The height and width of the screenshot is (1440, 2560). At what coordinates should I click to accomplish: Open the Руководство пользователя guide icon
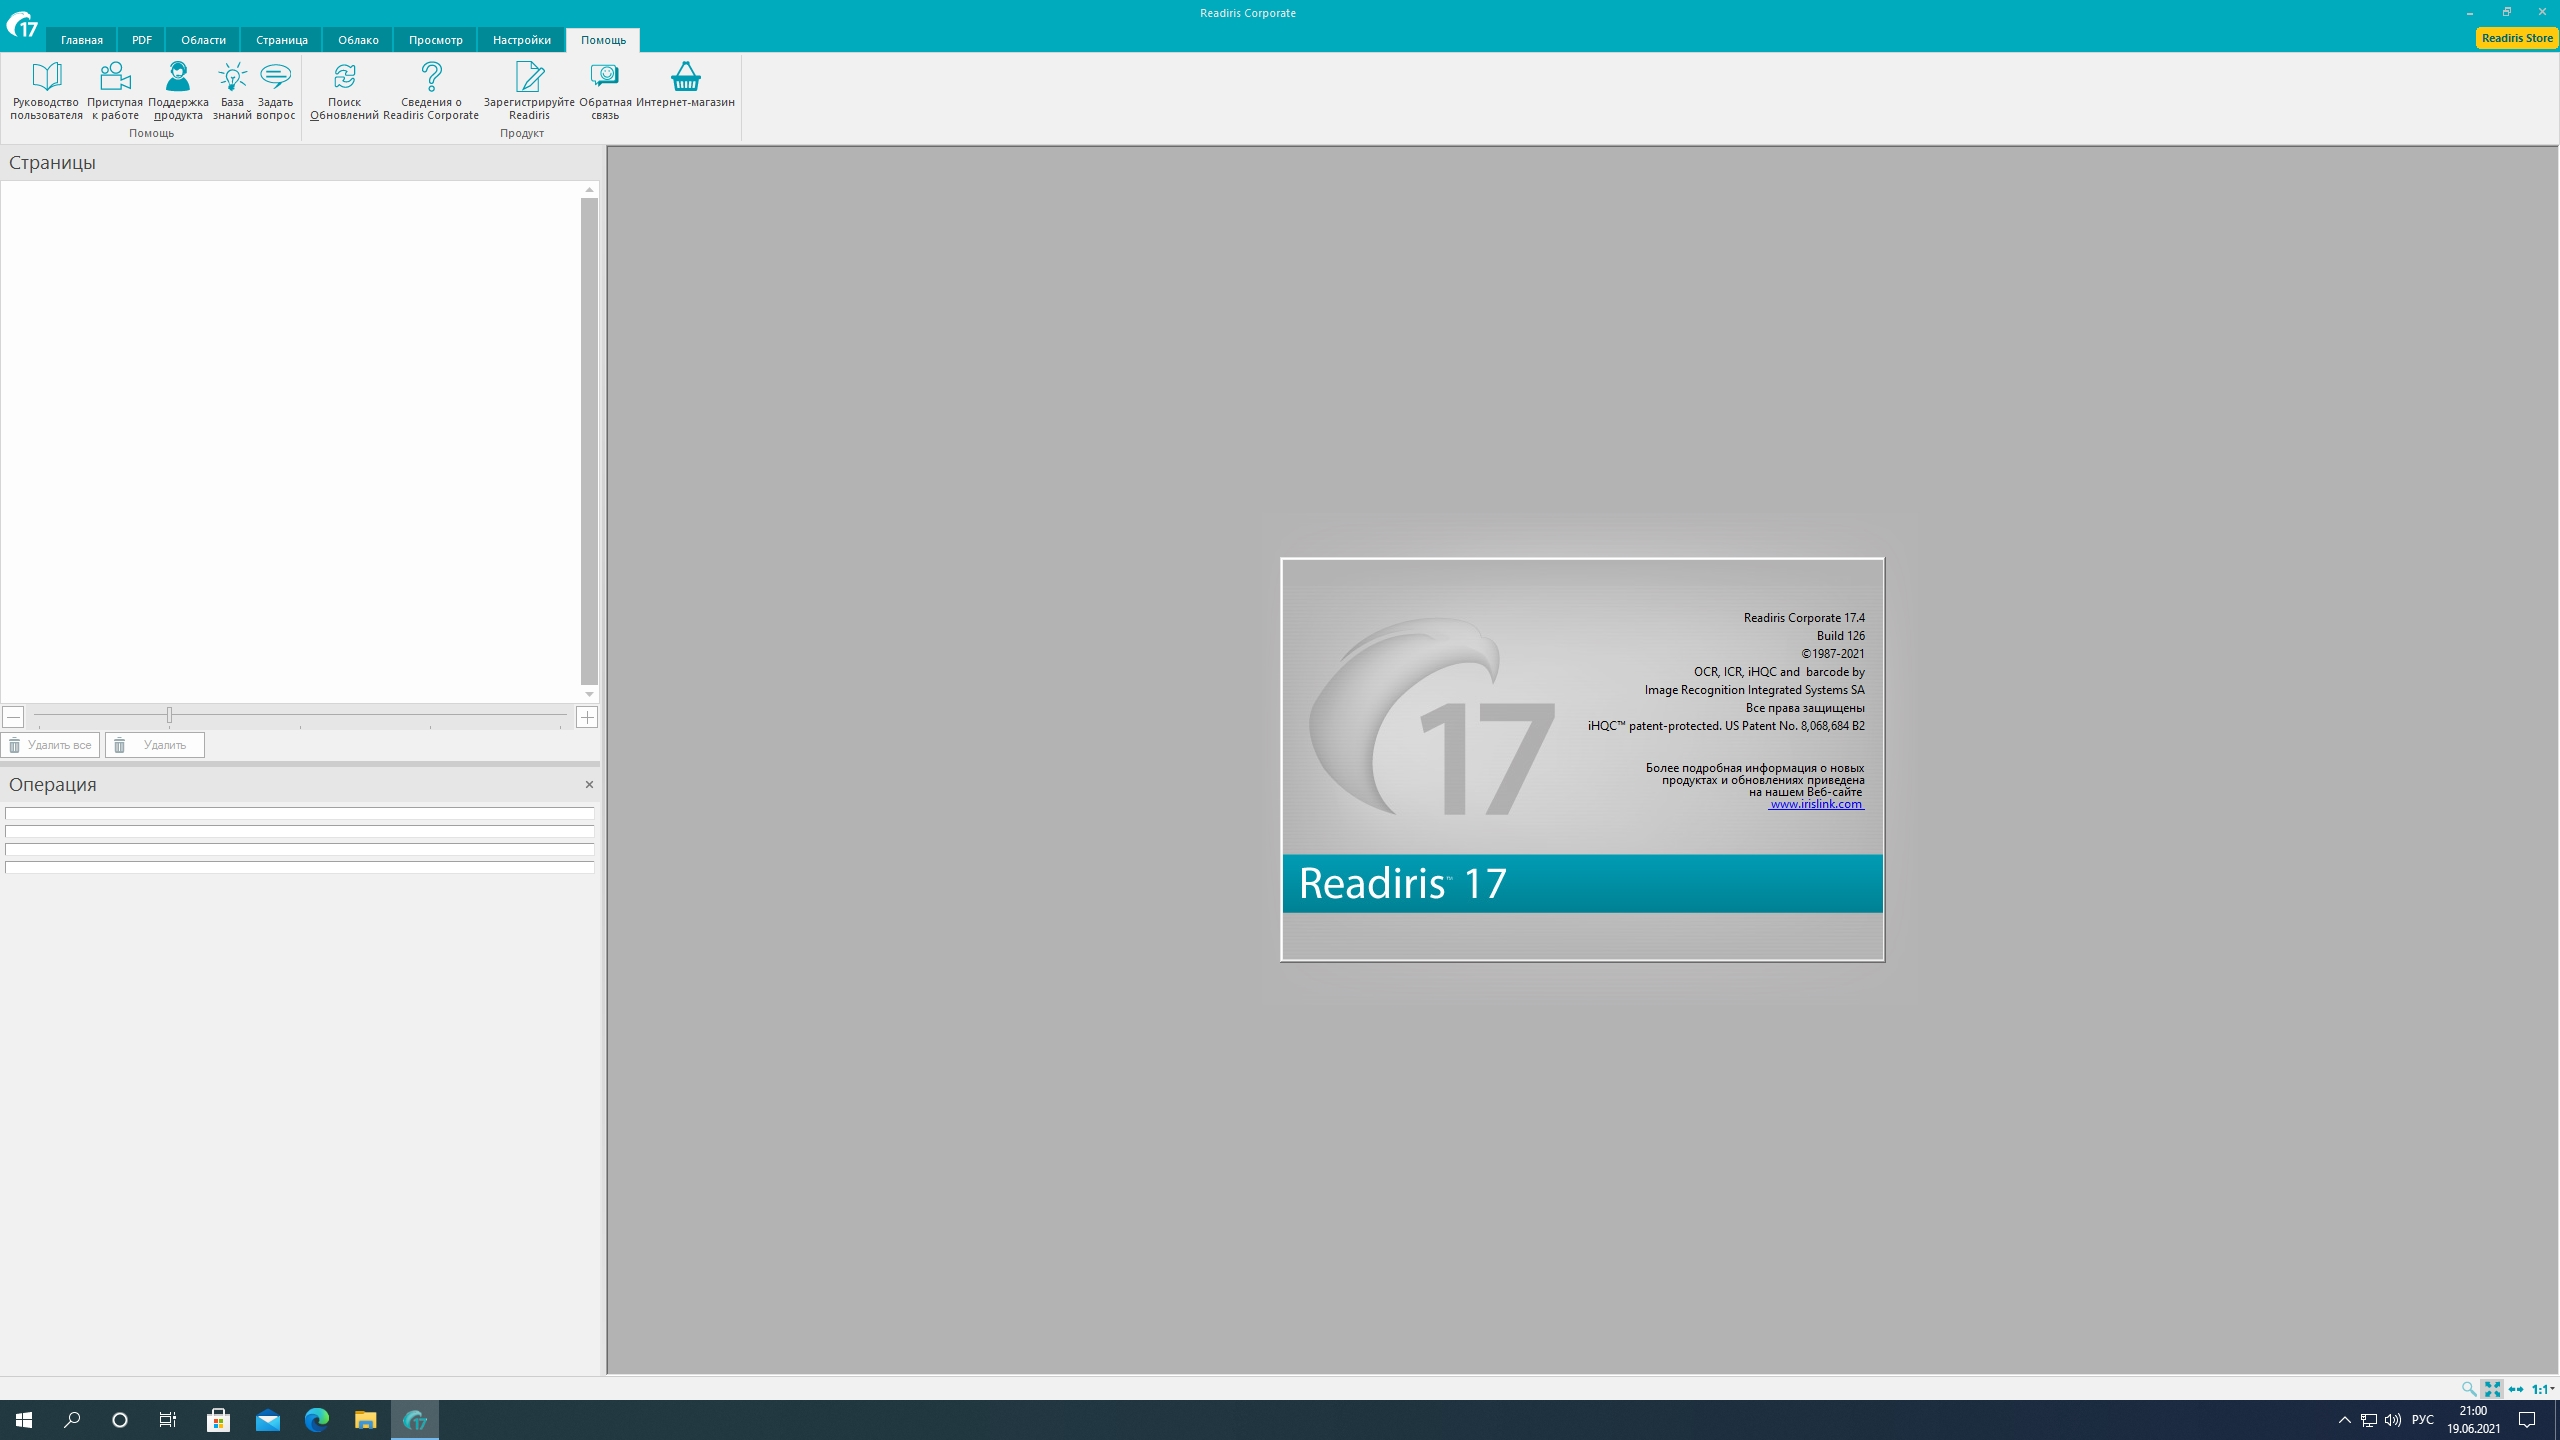[x=46, y=77]
